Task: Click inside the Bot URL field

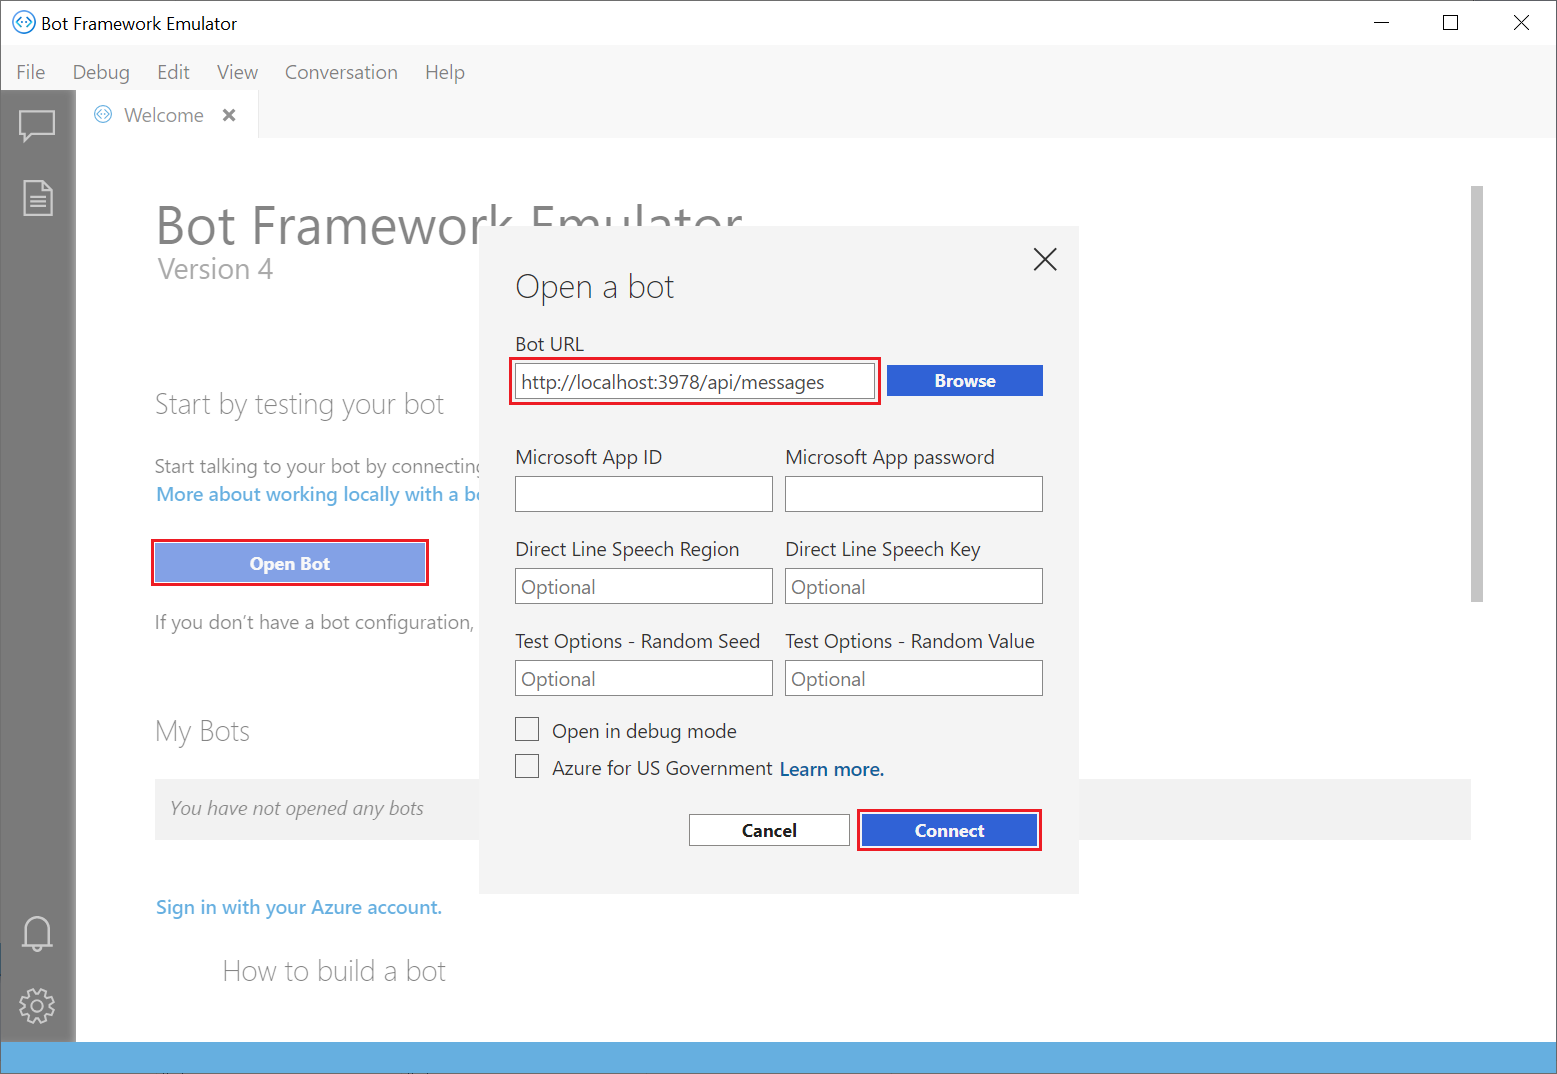Action: [694, 381]
